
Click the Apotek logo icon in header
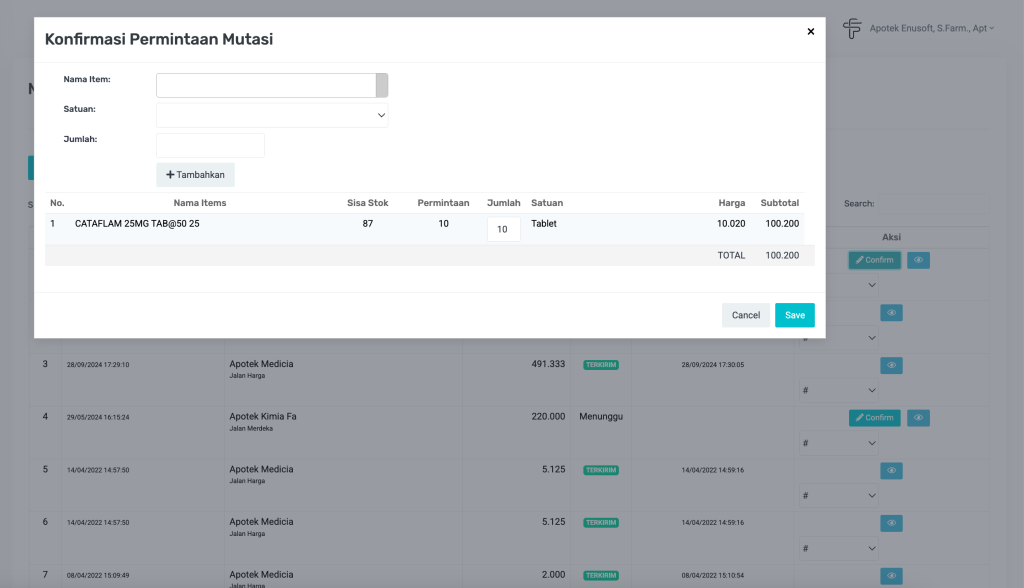pyautogui.click(x=851, y=29)
